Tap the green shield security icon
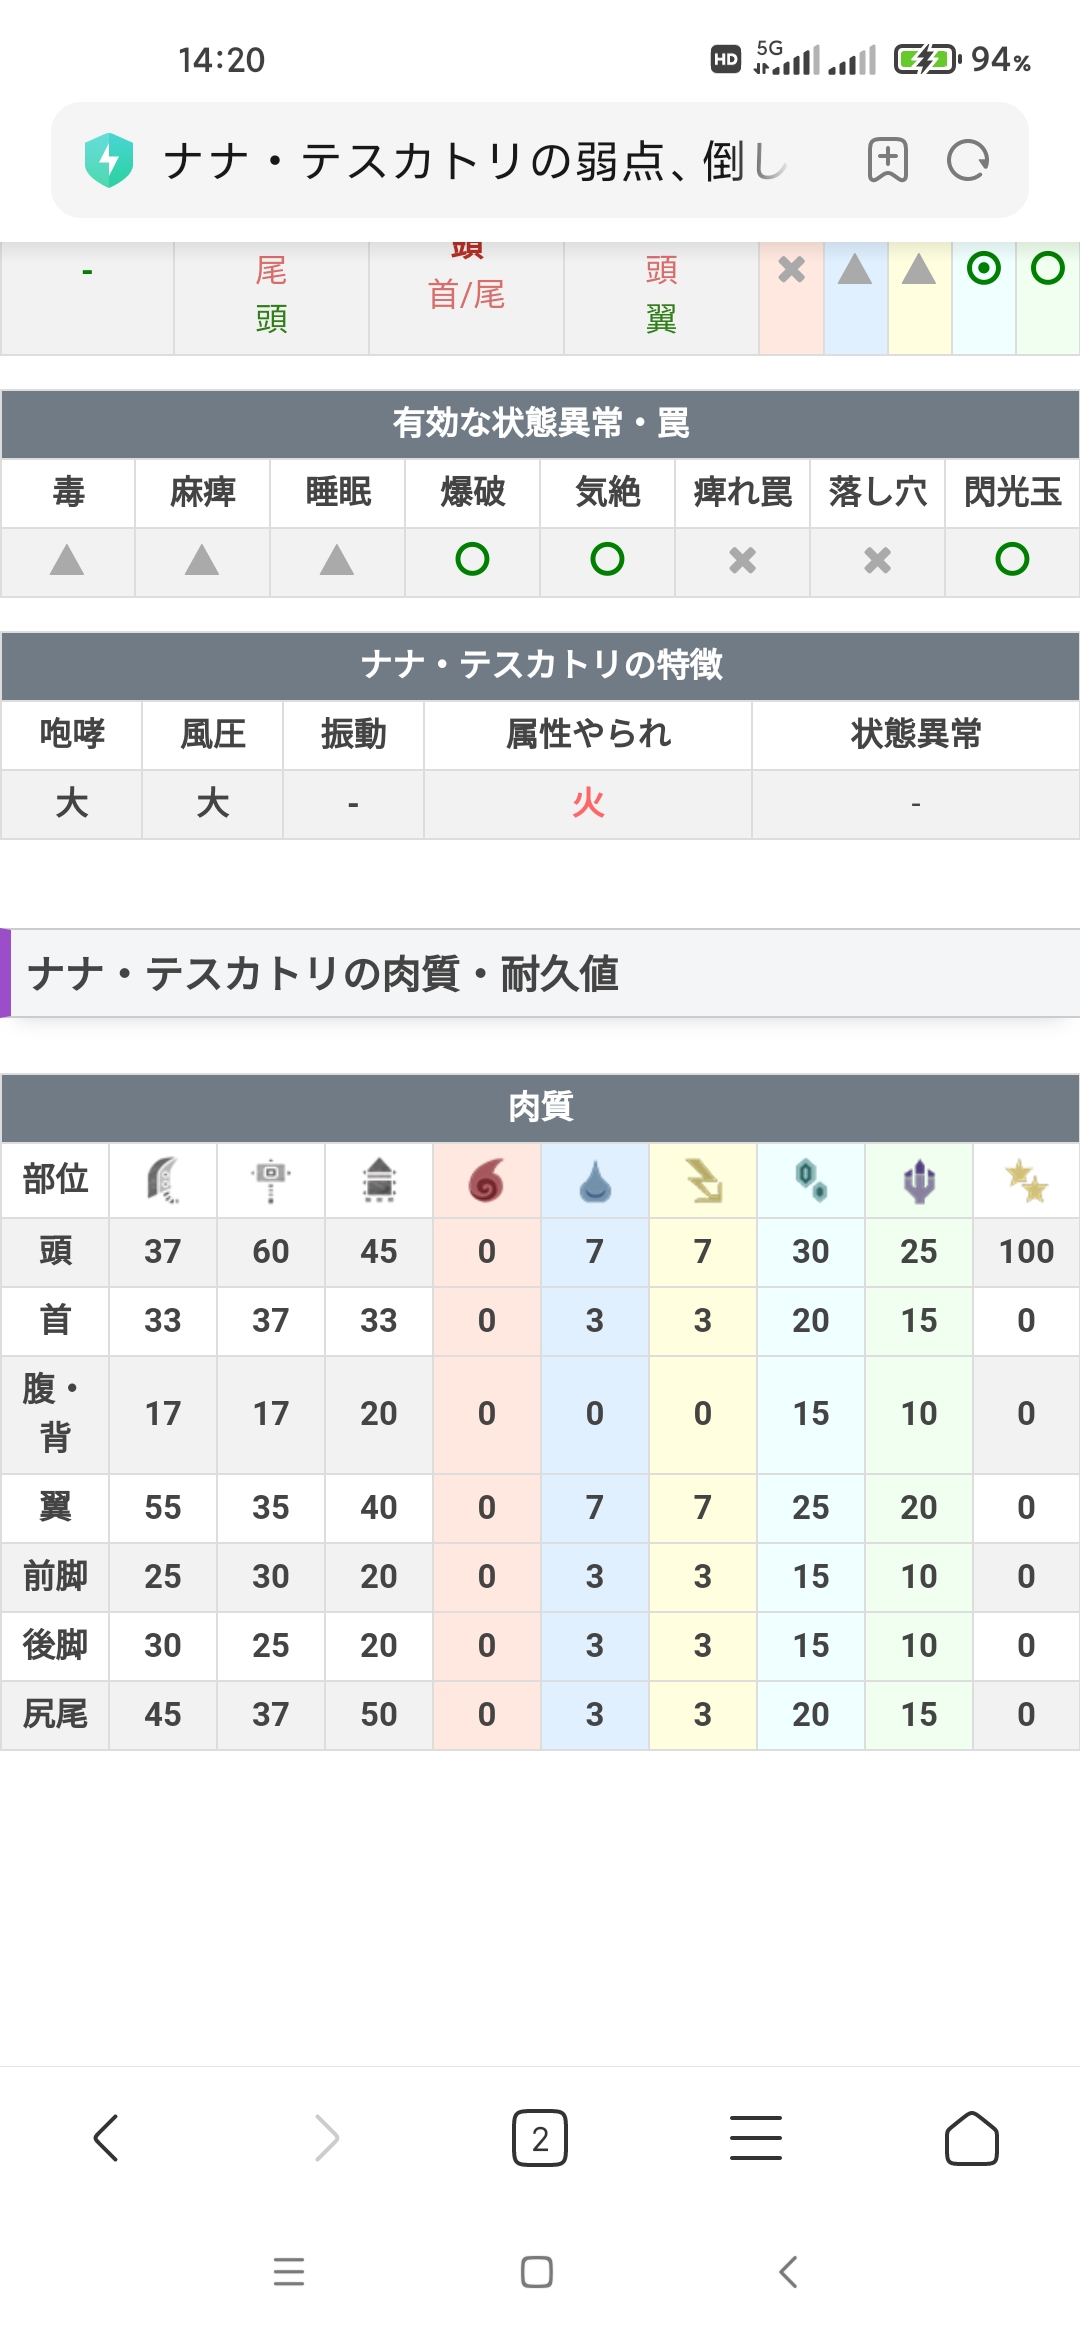The image size is (1080, 2340). coord(109,160)
